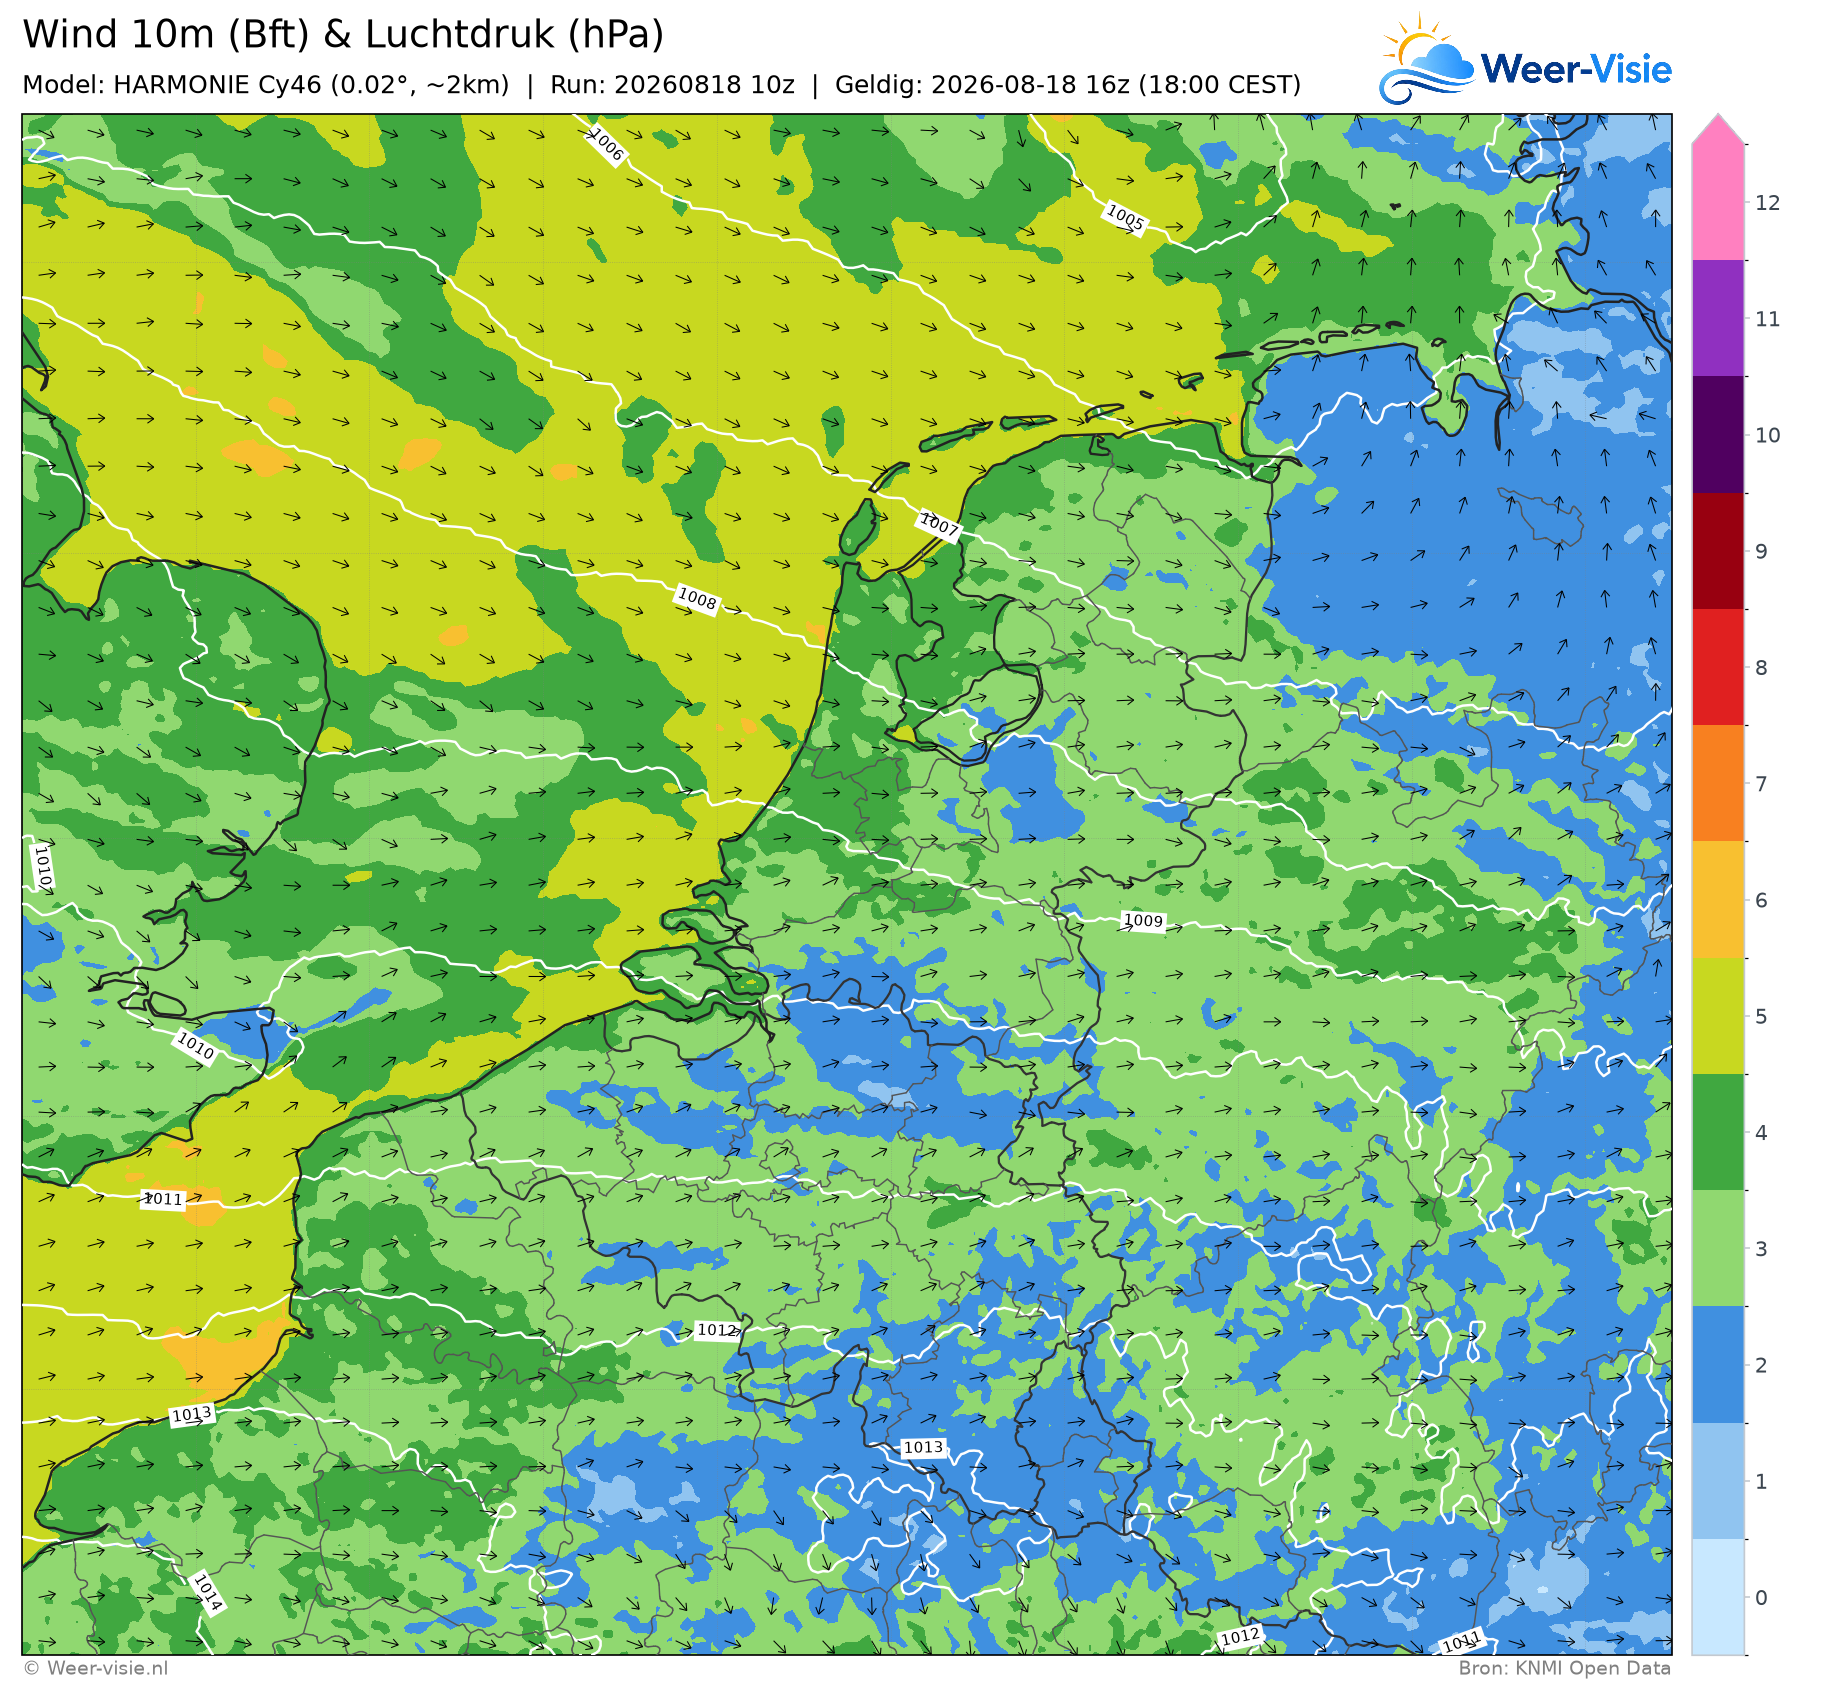Select the 1007 isobar label near the Wadden coast
The height and width of the screenshot is (1681, 1824).
(939, 524)
